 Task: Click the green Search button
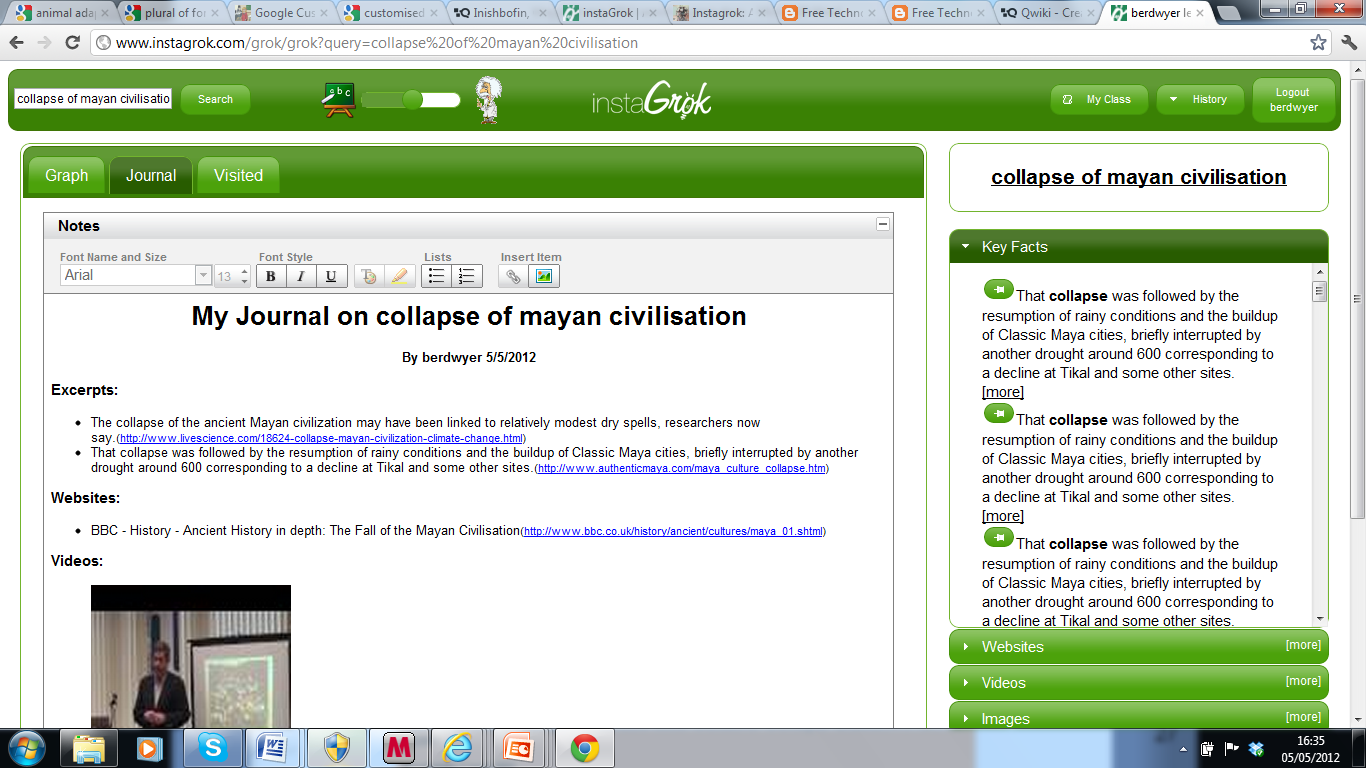point(215,99)
